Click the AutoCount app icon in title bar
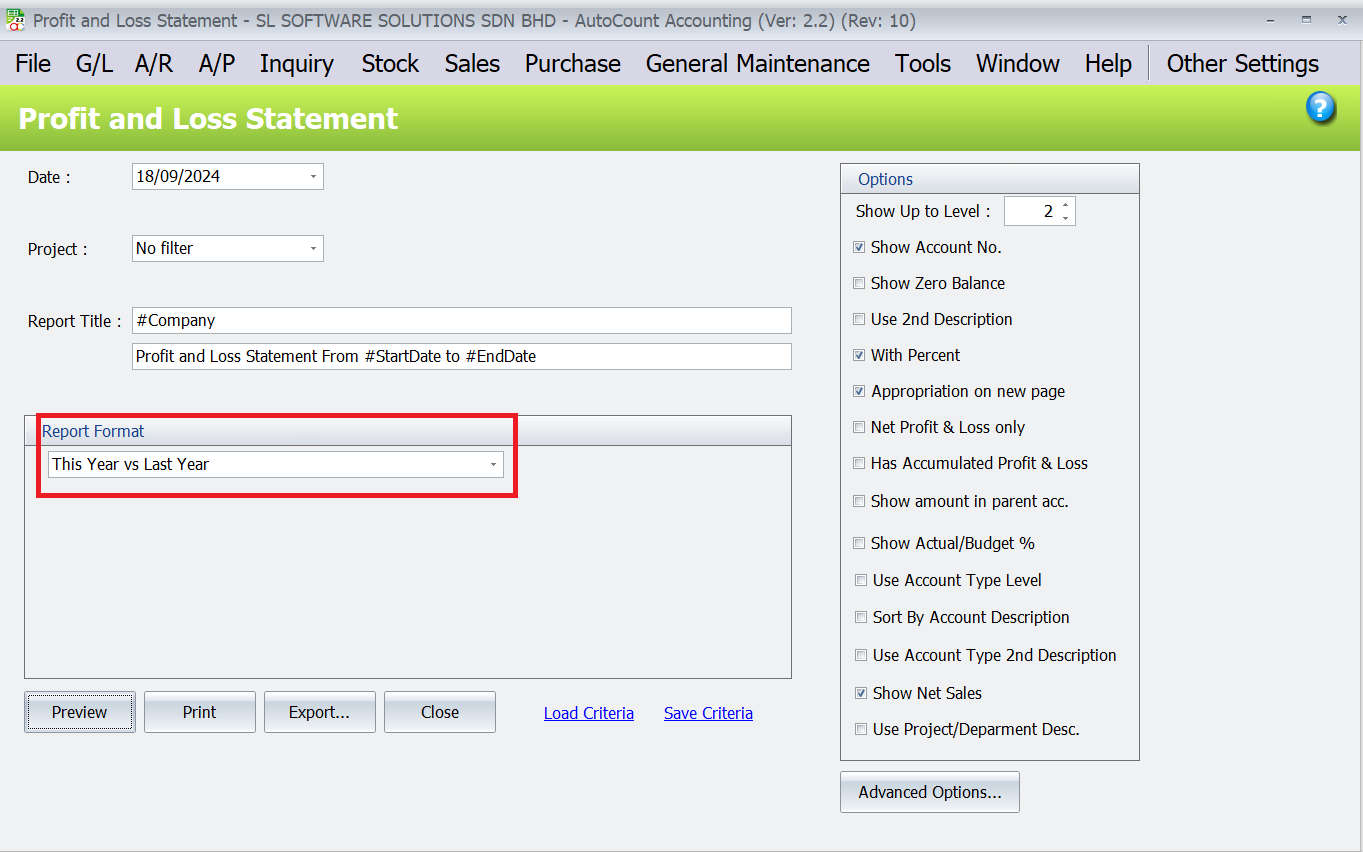 [16, 20]
